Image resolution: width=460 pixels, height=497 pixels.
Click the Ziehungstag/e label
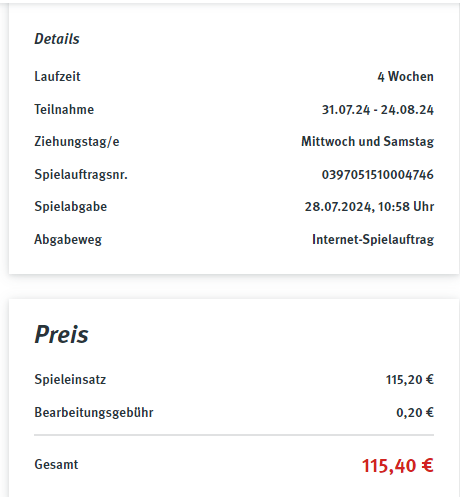[x=77, y=142]
